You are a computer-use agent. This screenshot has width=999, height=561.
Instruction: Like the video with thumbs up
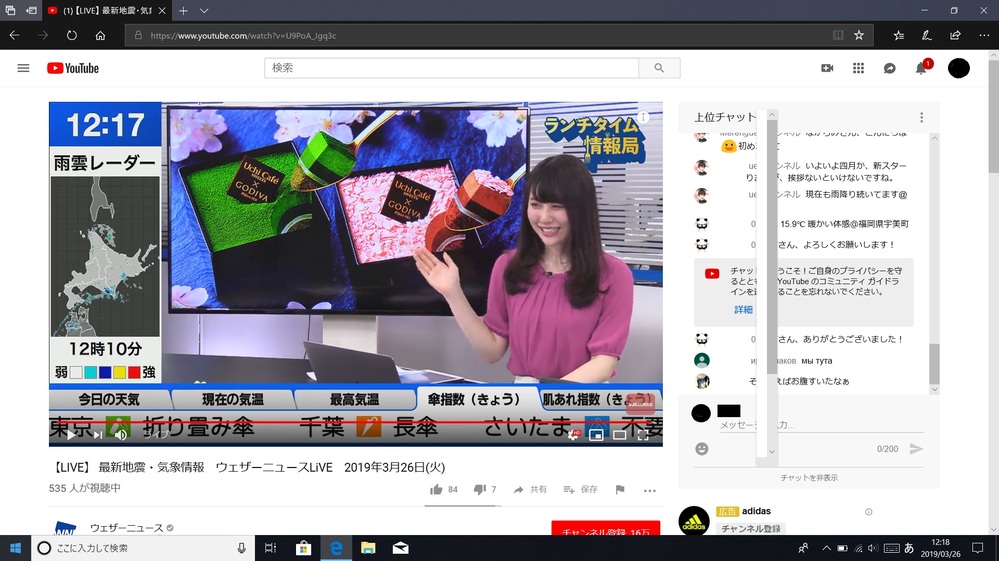[x=436, y=490]
